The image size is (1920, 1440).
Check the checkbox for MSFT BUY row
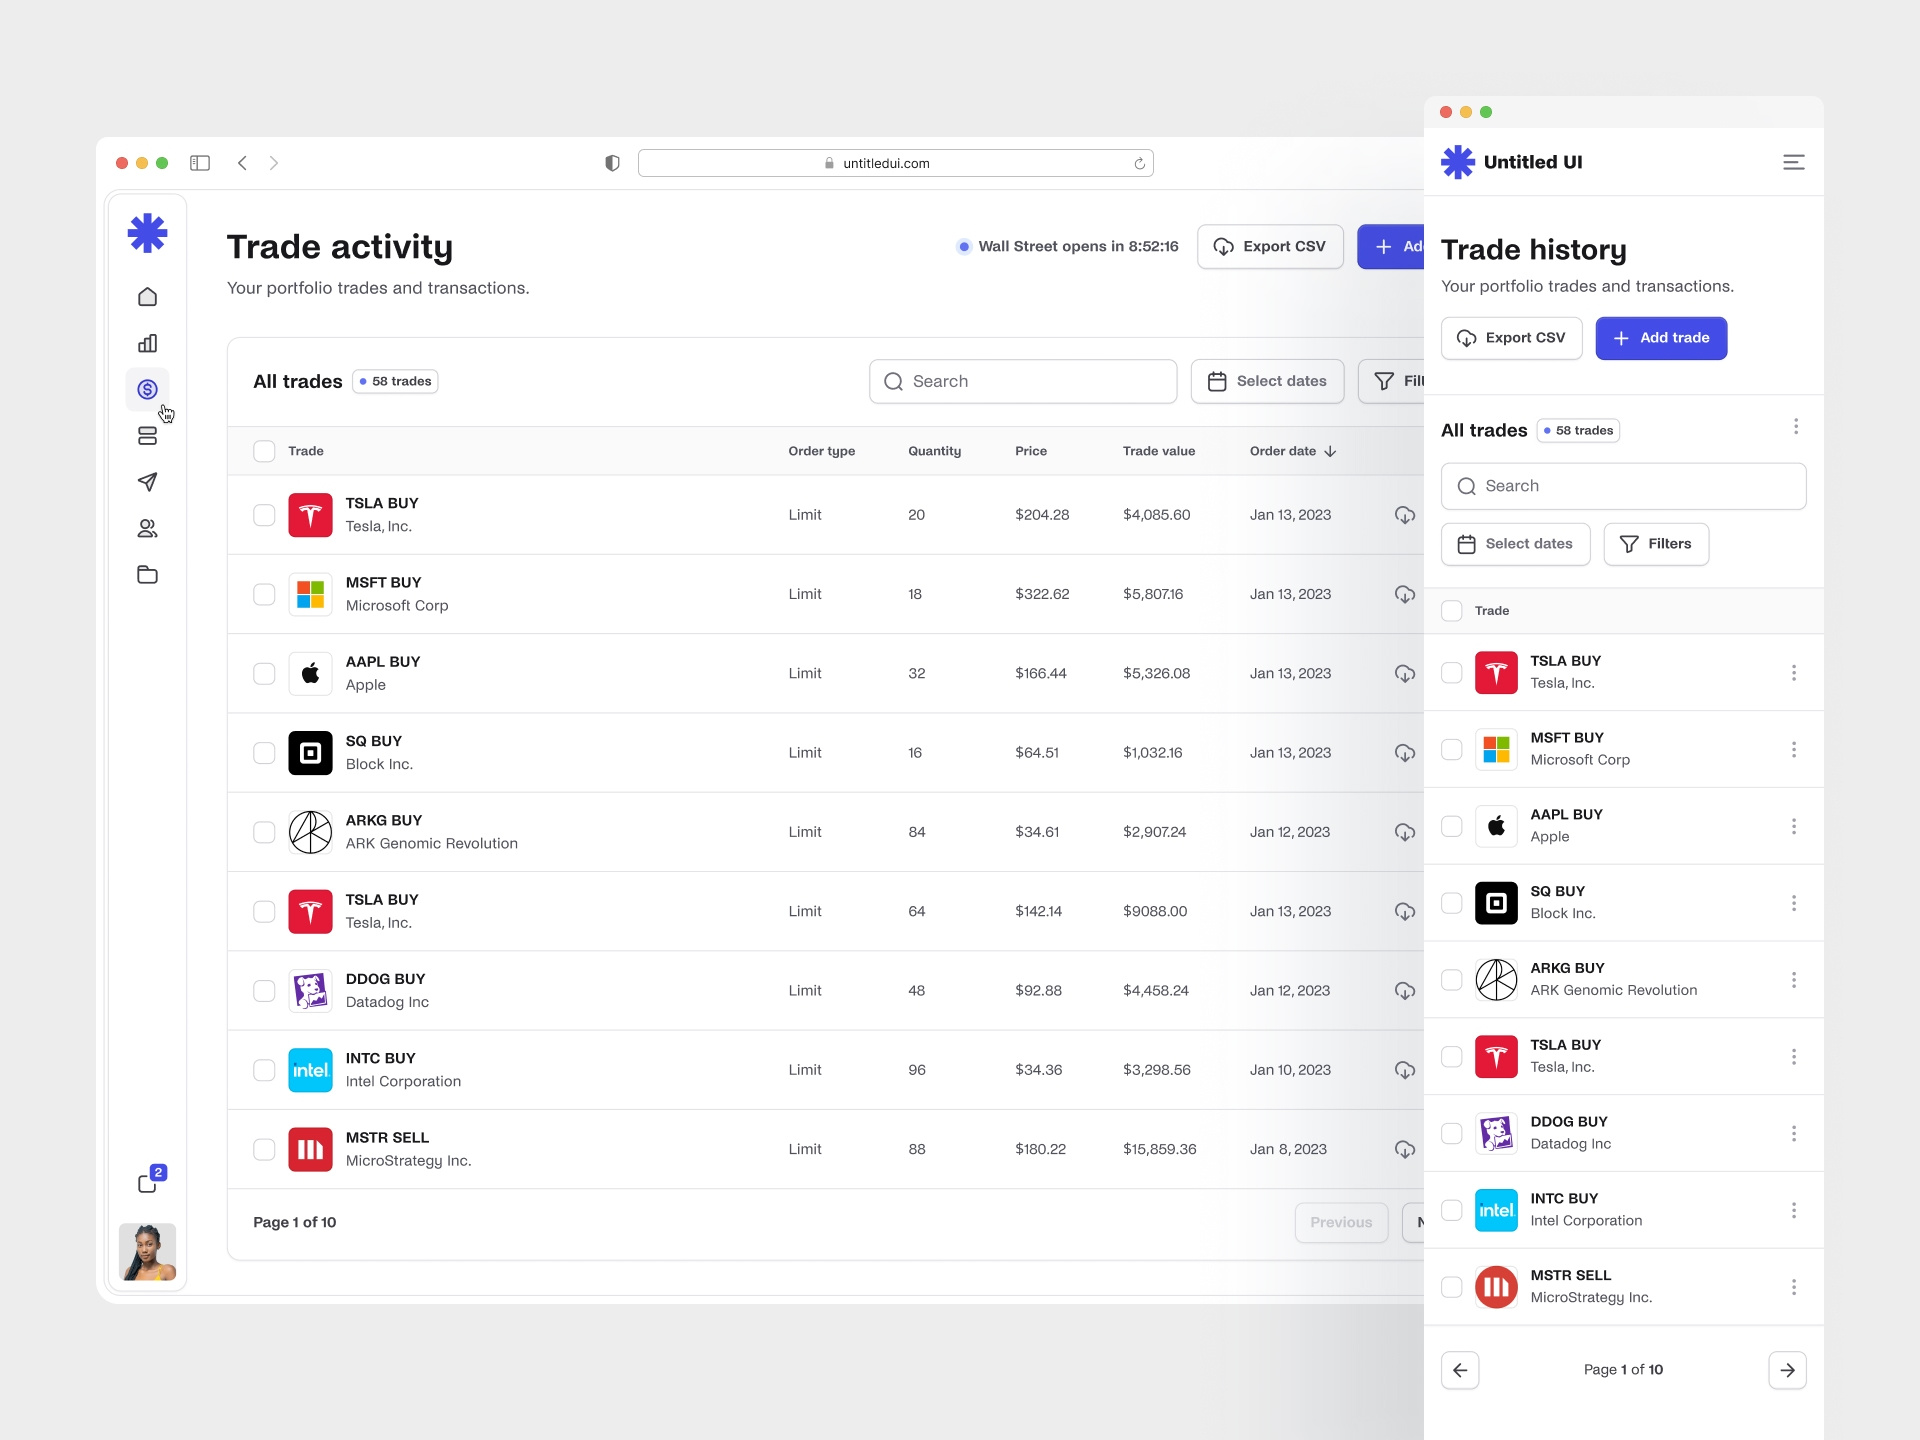264,594
